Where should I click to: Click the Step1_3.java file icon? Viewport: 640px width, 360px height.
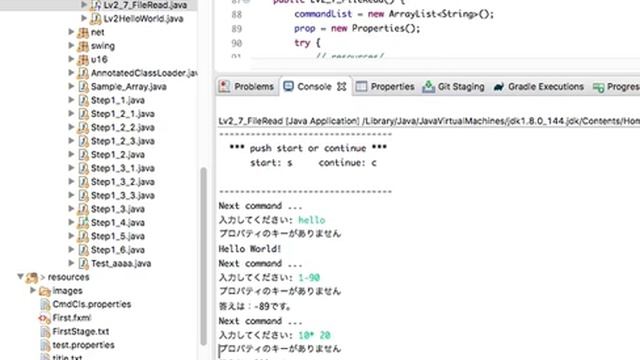(83, 209)
